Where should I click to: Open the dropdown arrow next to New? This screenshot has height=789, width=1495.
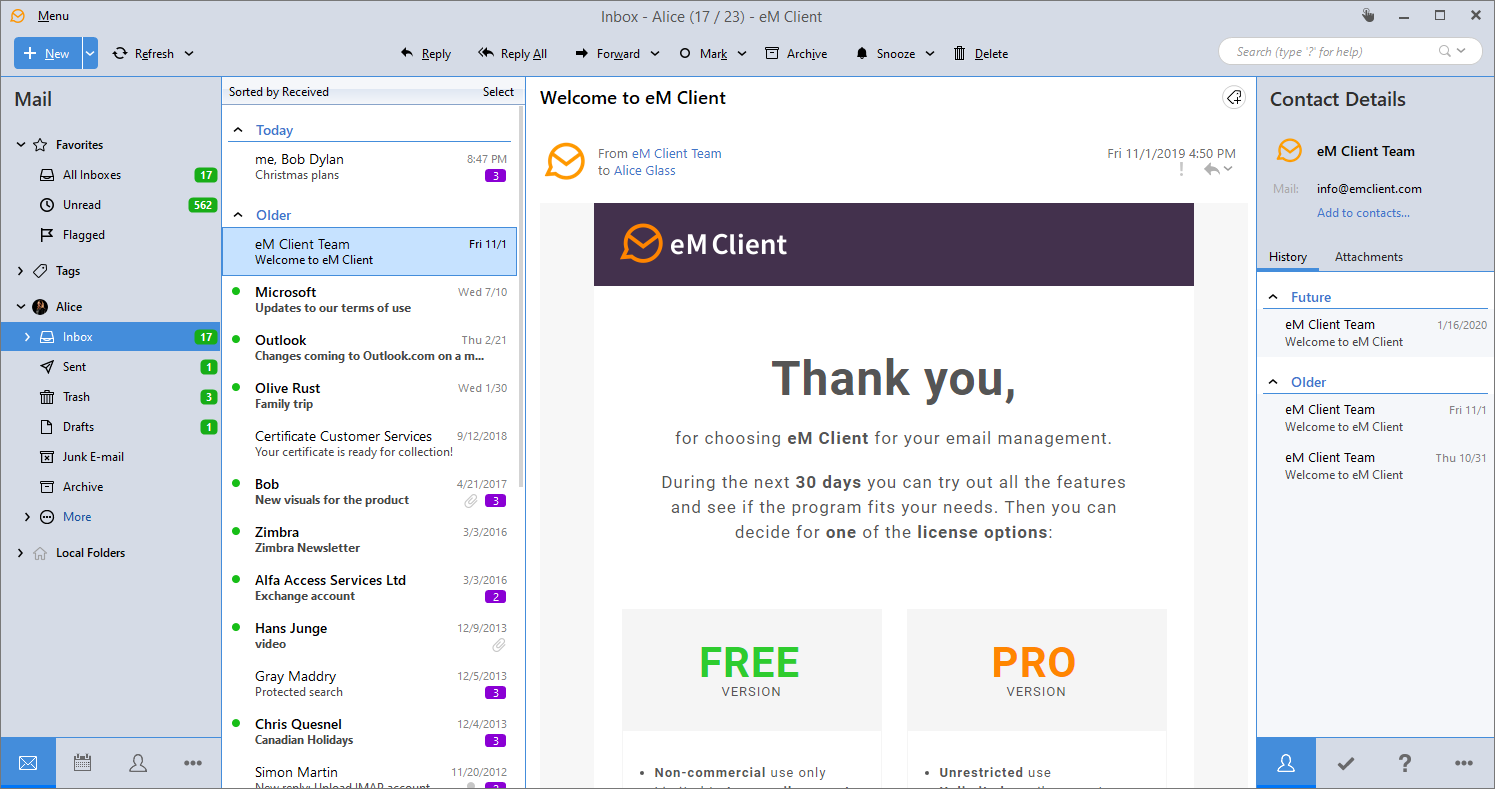click(x=90, y=54)
